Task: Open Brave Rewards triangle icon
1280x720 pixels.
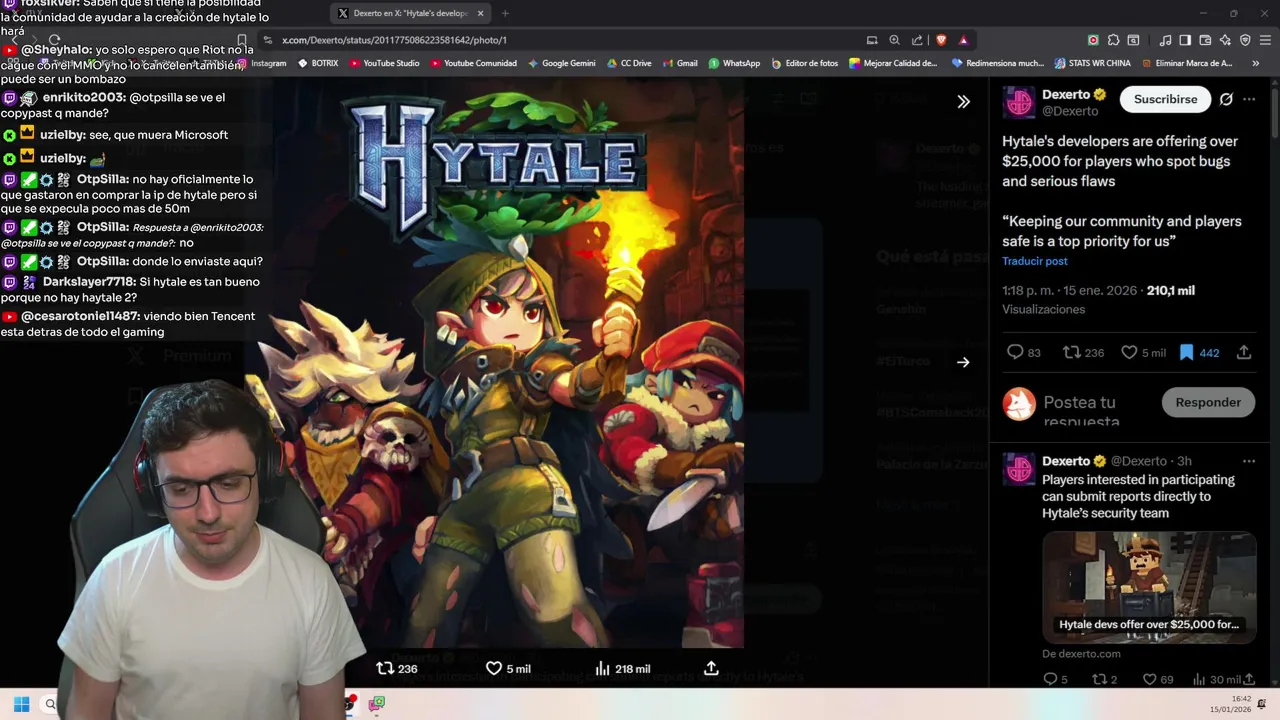Action: coord(963,40)
